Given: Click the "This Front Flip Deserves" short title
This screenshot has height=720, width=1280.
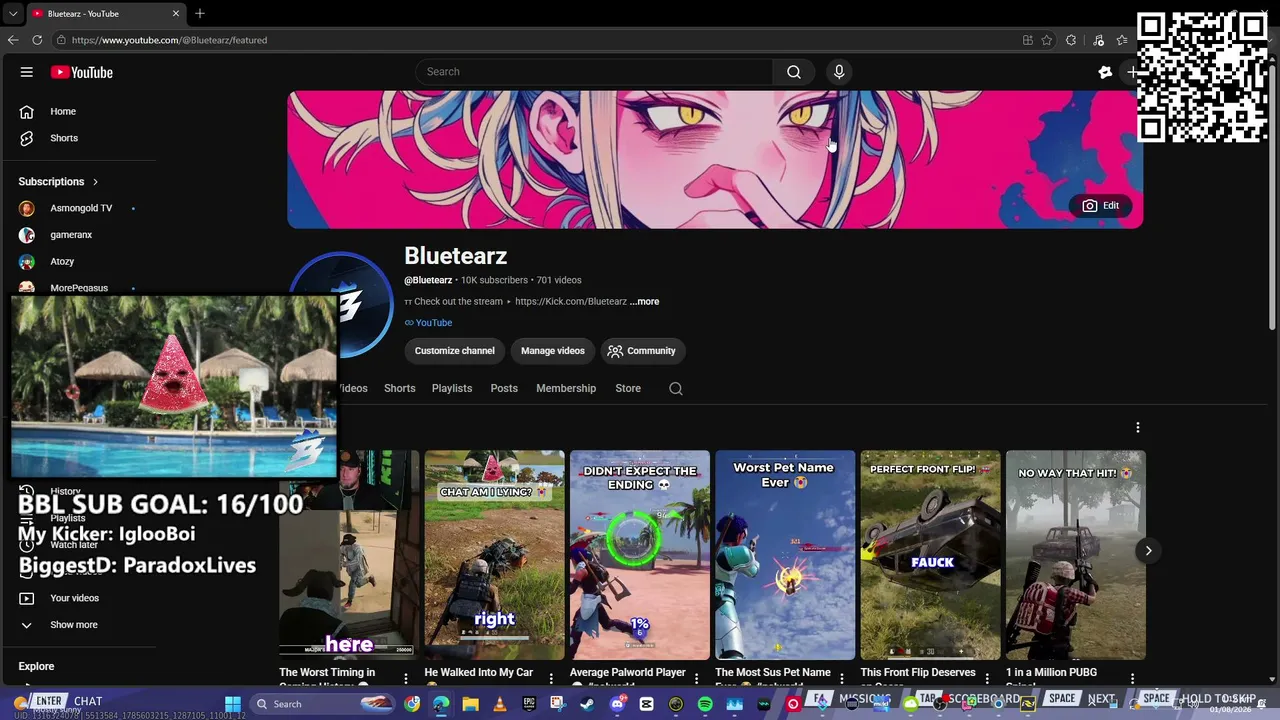Looking at the screenshot, I should click(918, 673).
